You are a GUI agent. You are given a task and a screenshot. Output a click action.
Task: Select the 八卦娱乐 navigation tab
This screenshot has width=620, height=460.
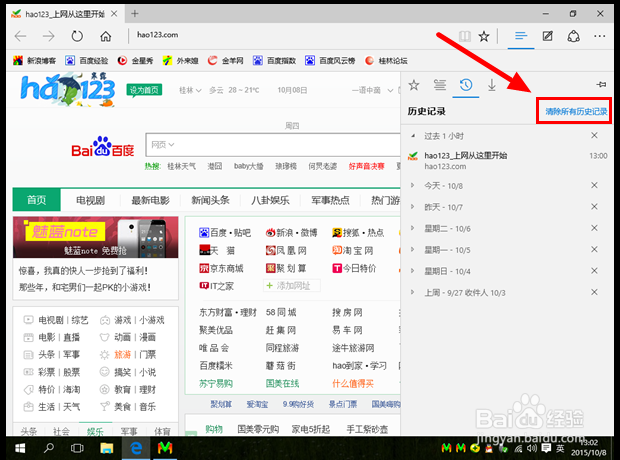(x=270, y=200)
